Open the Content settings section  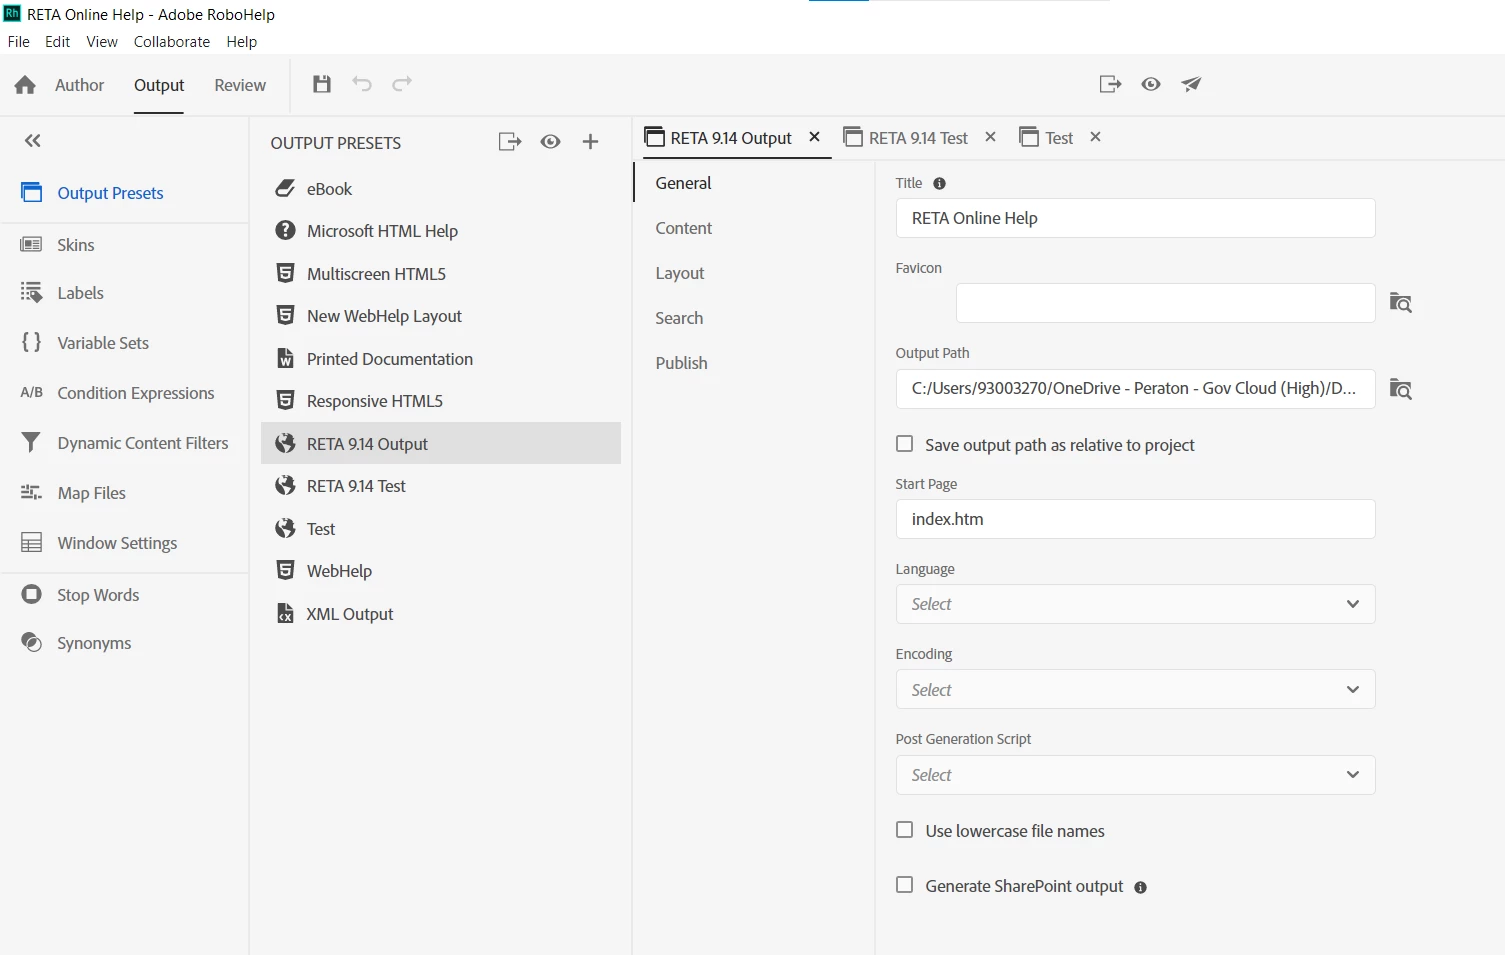(x=684, y=228)
